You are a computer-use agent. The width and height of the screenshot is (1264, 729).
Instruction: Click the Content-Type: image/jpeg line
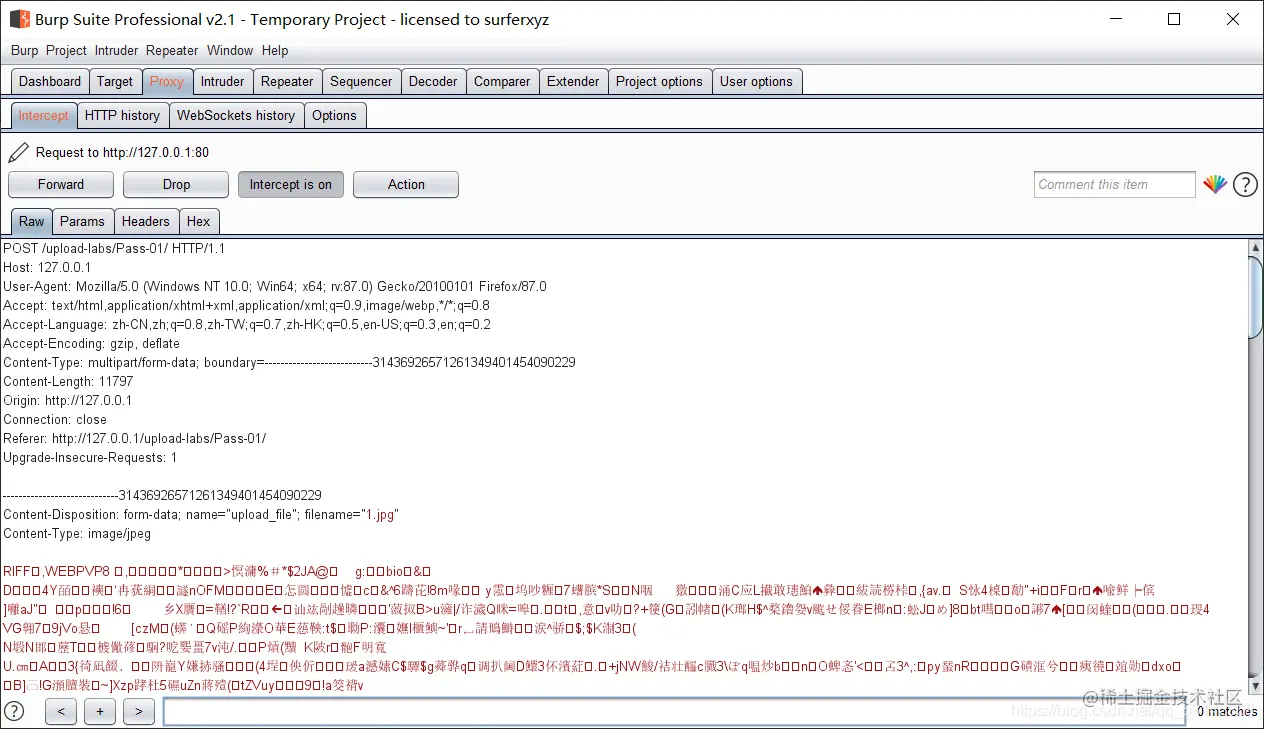point(77,534)
